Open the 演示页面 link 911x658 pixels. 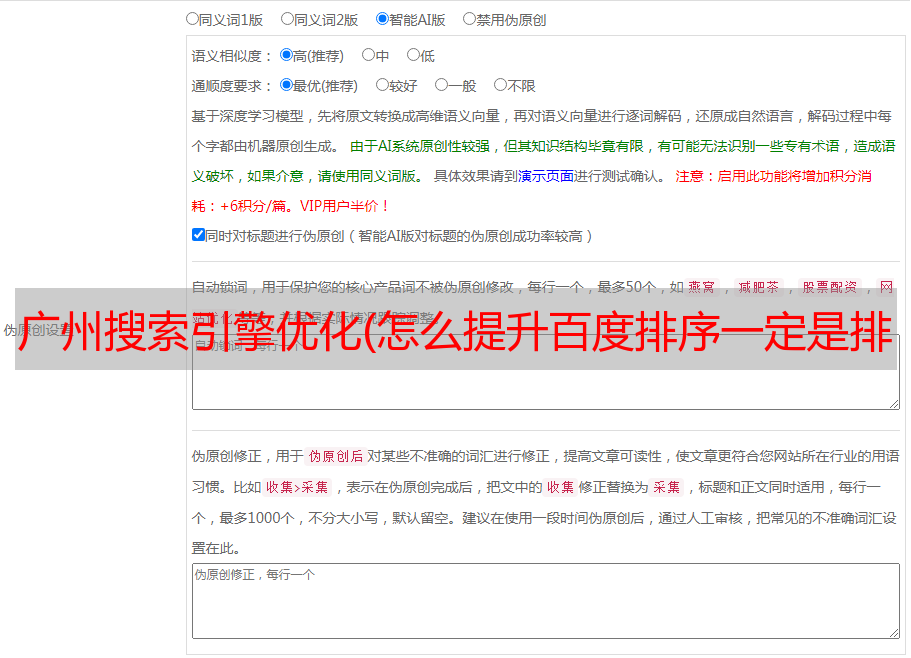(x=546, y=176)
